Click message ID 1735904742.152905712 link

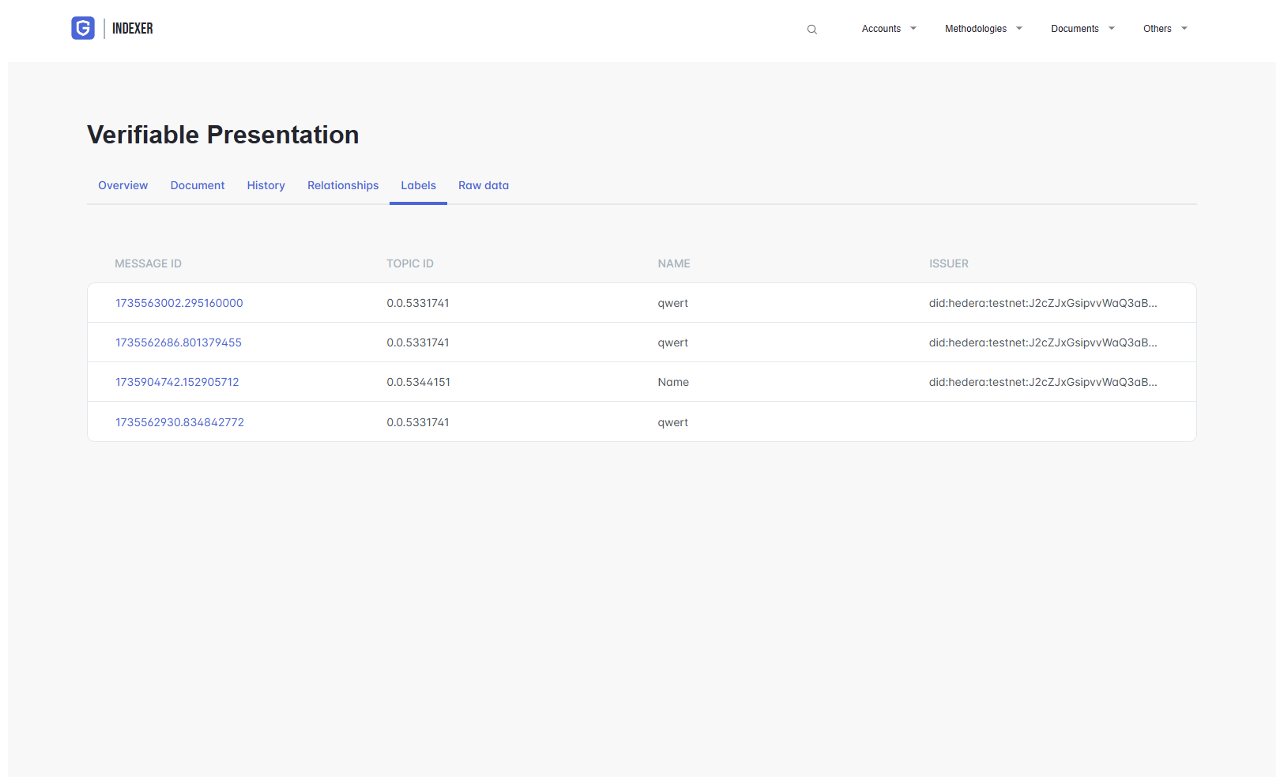177,382
